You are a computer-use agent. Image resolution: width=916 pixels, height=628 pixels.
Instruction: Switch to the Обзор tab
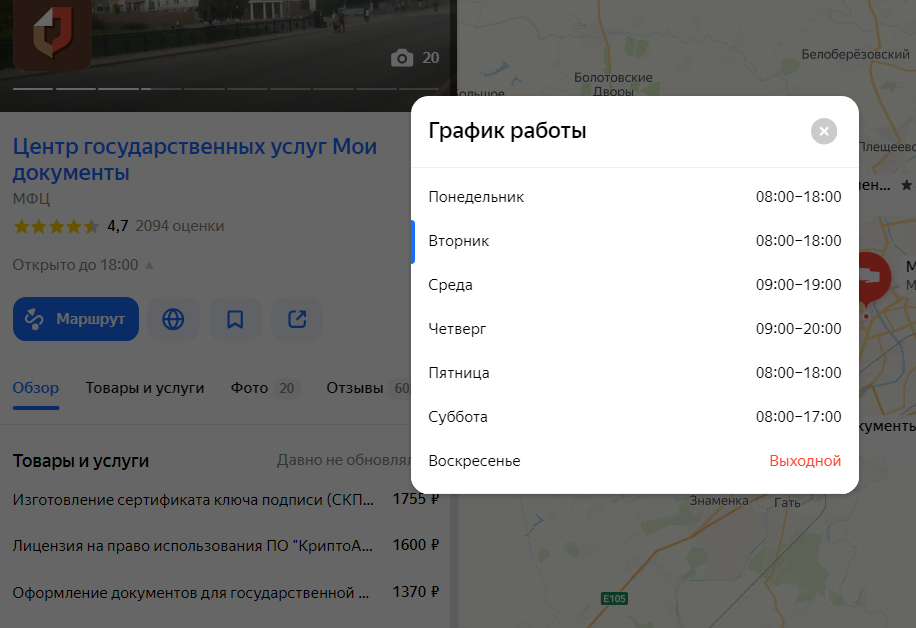click(36, 388)
